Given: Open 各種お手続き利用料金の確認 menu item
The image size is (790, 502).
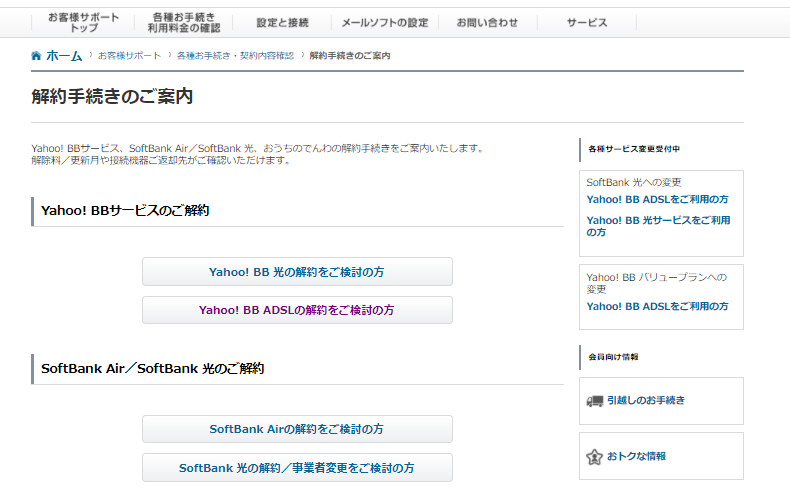Looking at the screenshot, I should [x=184, y=23].
